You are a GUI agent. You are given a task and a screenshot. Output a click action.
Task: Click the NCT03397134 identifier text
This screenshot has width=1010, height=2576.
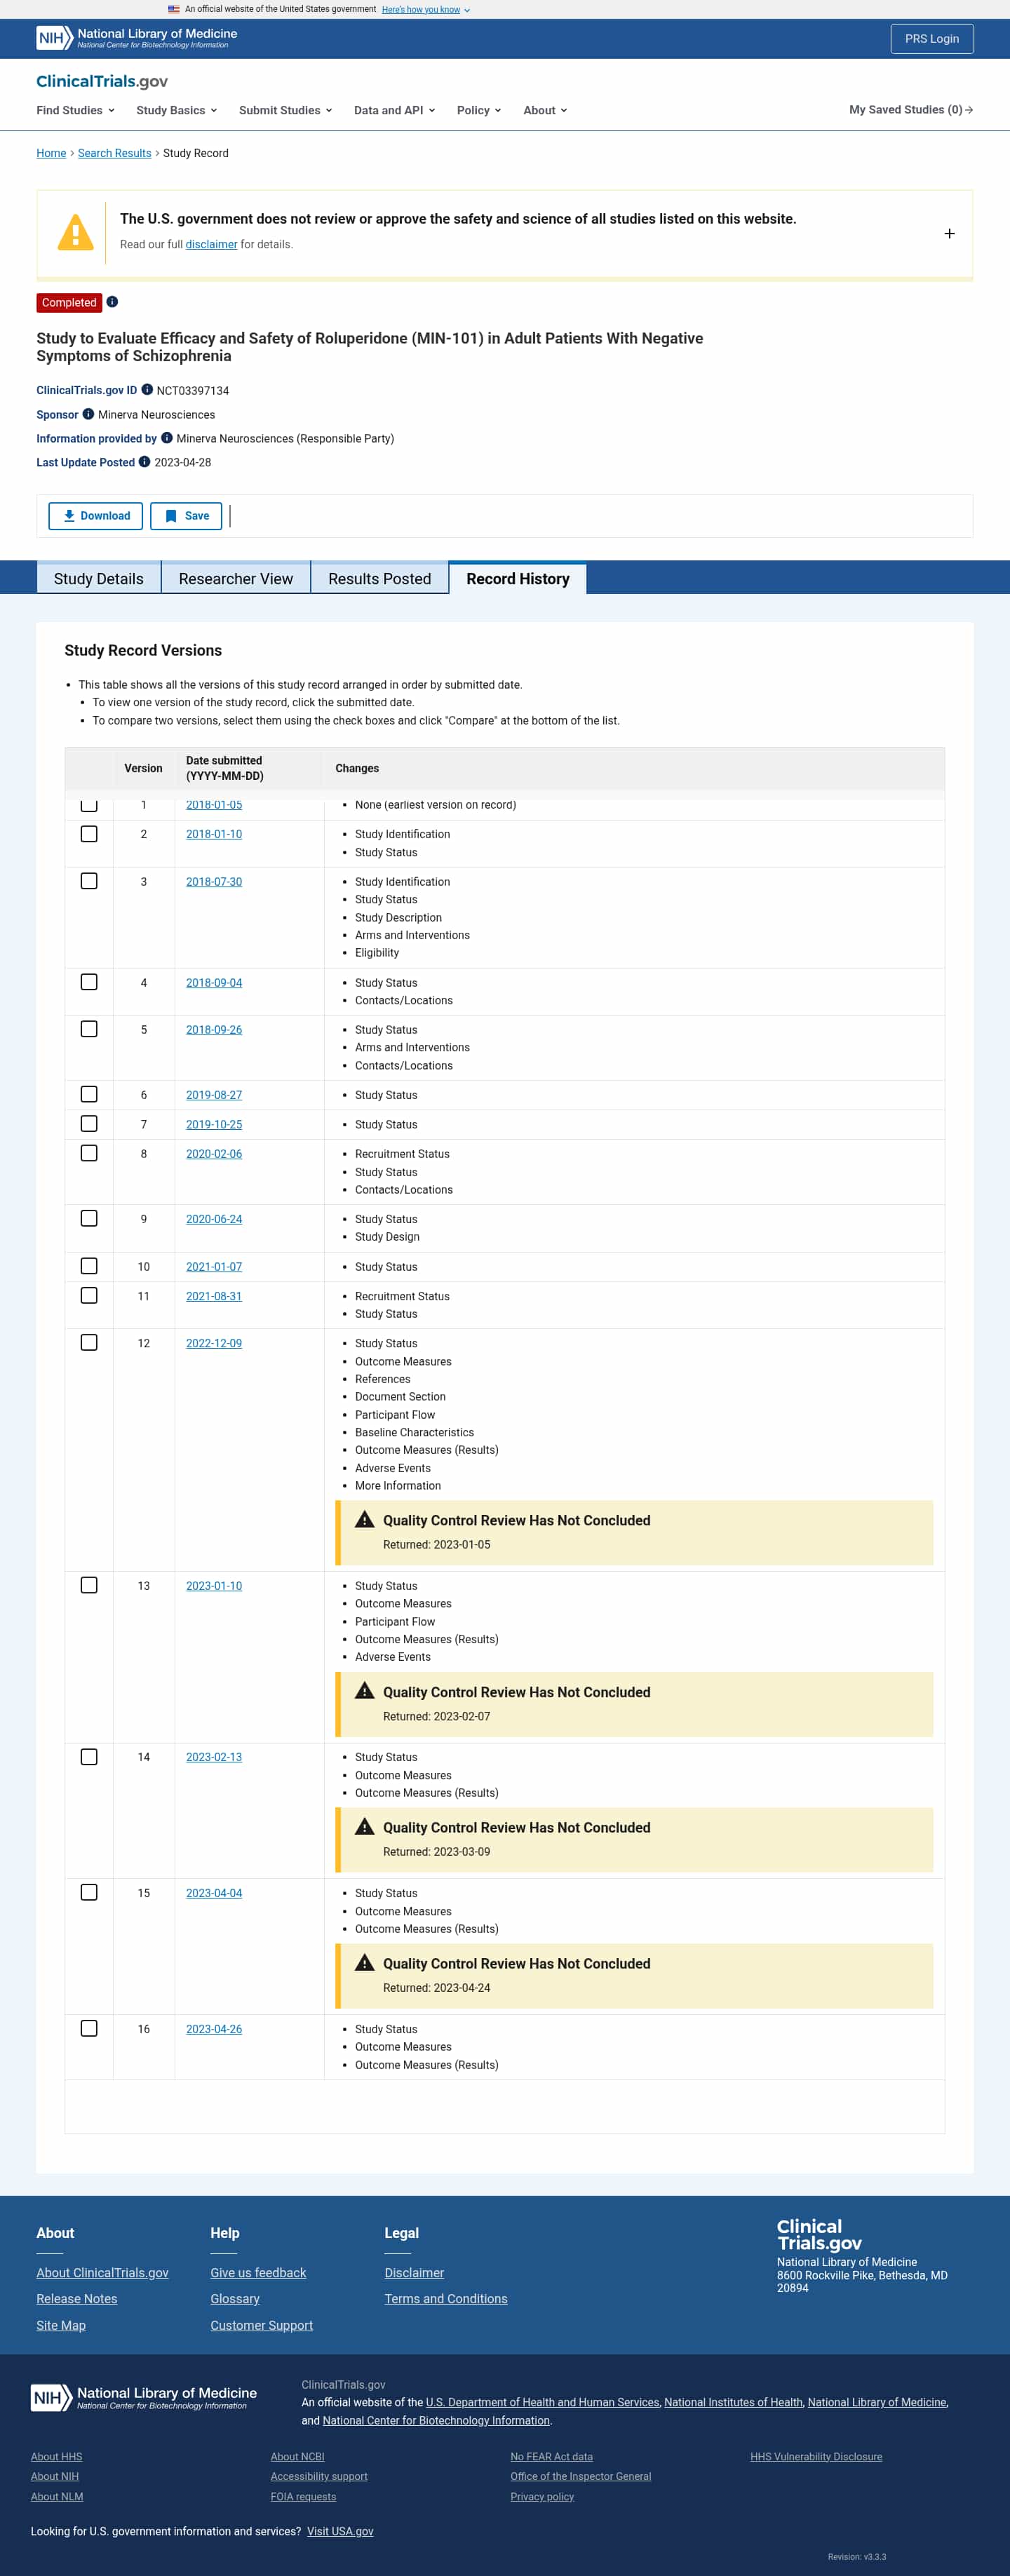[193, 391]
